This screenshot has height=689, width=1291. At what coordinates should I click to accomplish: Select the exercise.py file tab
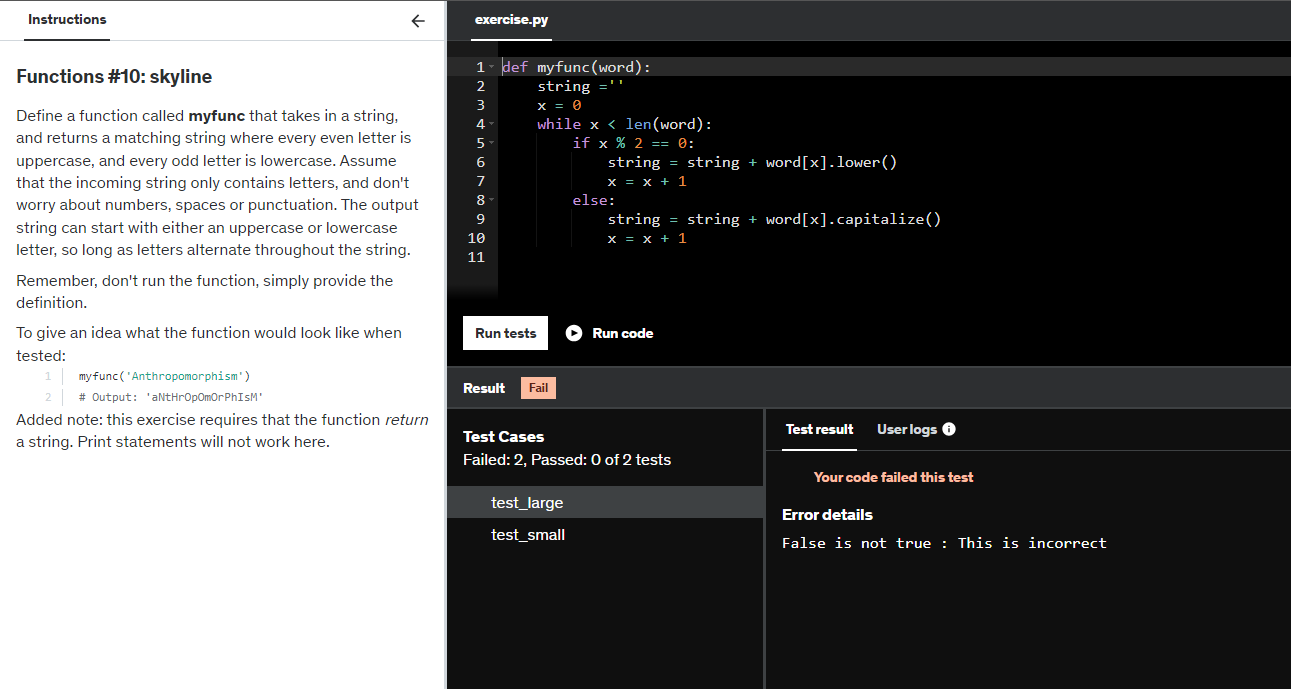pos(511,19)
